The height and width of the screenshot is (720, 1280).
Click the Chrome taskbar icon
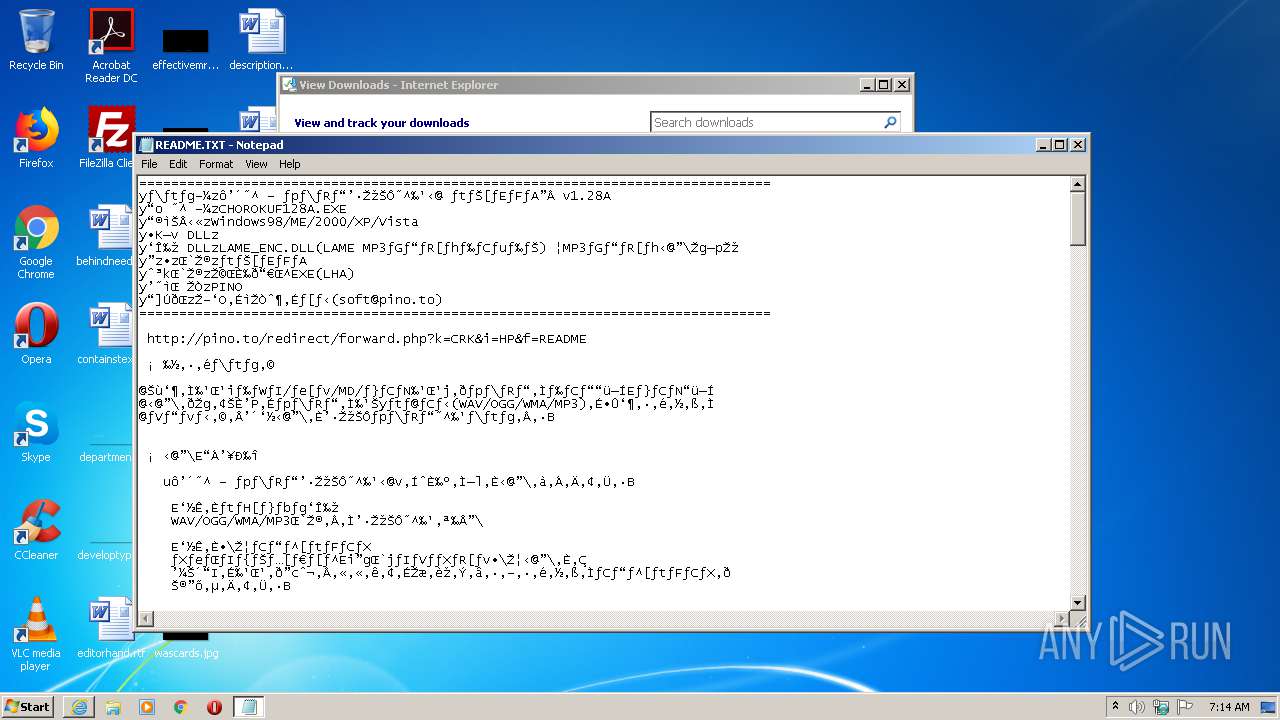(180, 707)
